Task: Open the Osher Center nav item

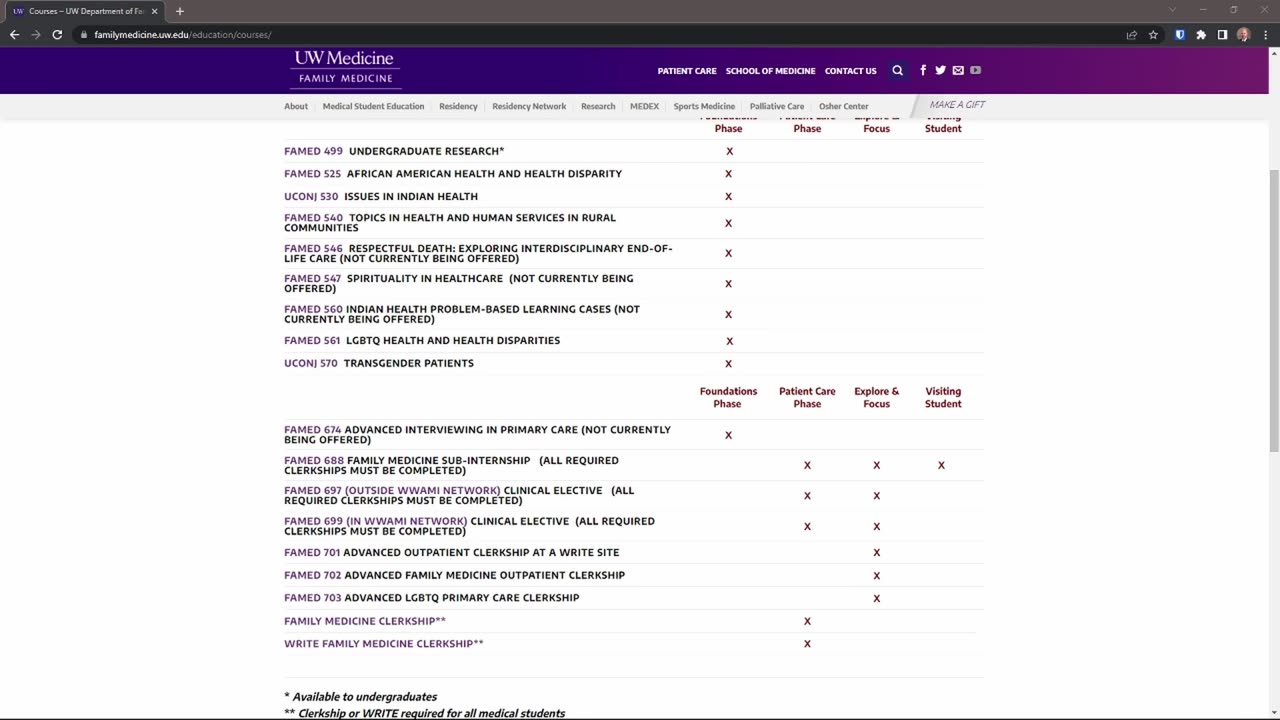Action: click(844, 106)
